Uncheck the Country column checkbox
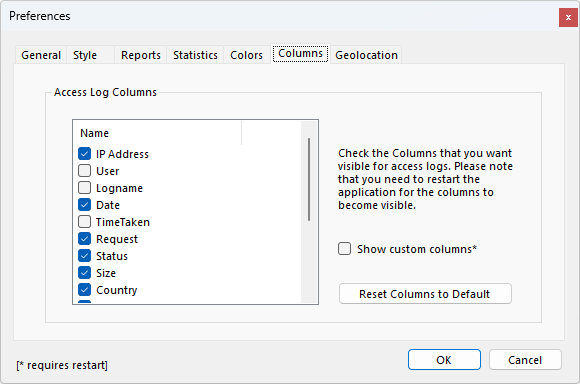 pos(84,290)
